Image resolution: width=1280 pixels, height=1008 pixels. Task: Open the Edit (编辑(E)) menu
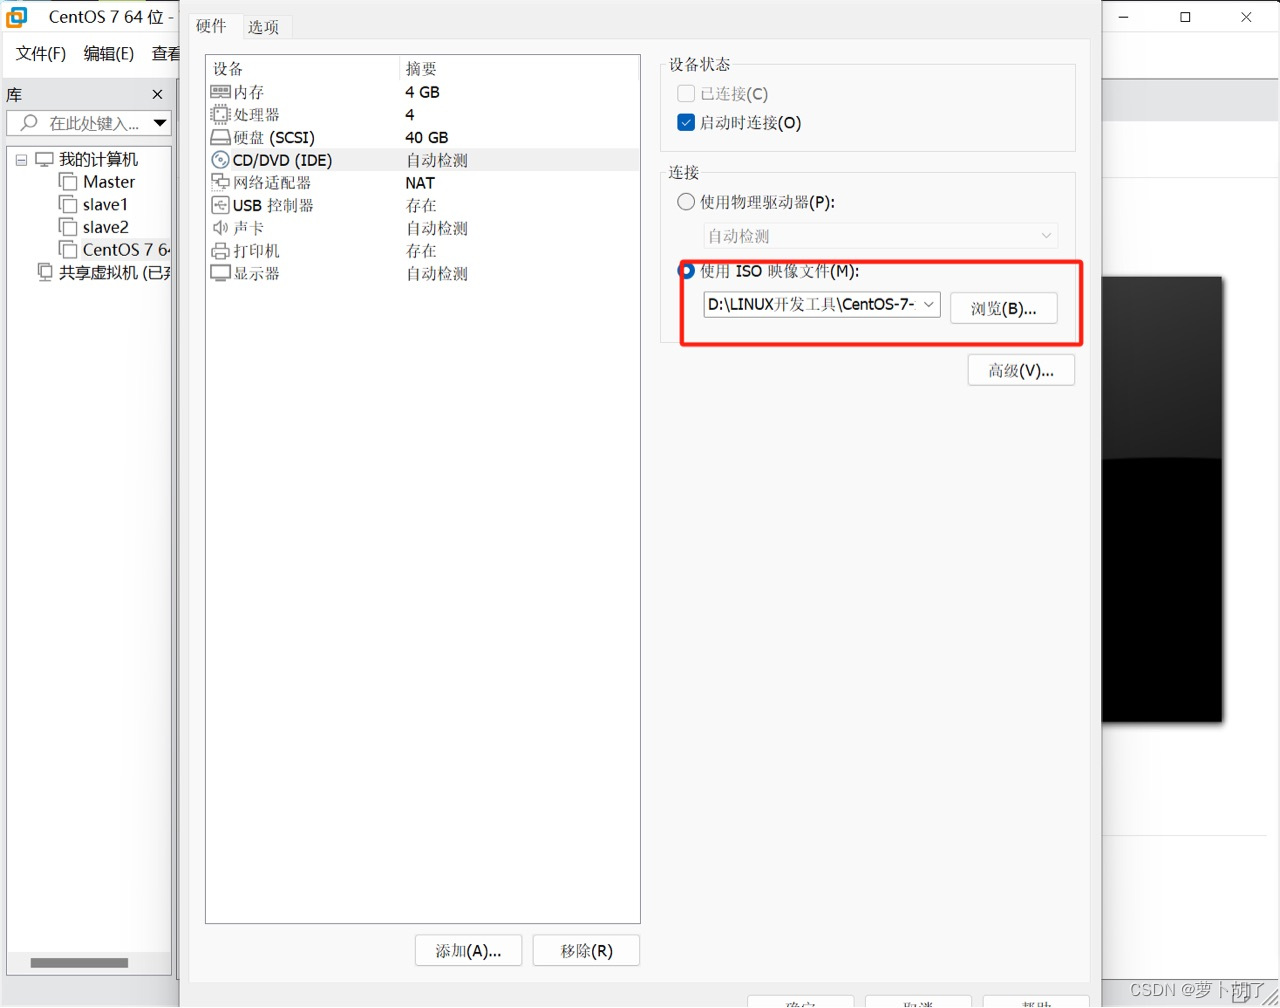(x=109, y=54)
